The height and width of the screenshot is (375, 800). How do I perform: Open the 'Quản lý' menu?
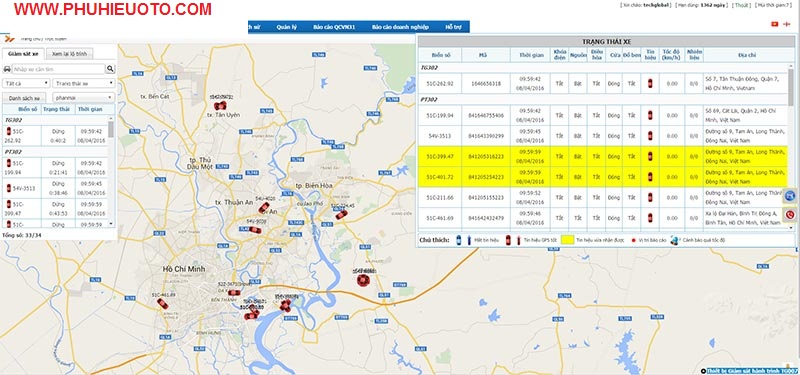click(287, 27)
